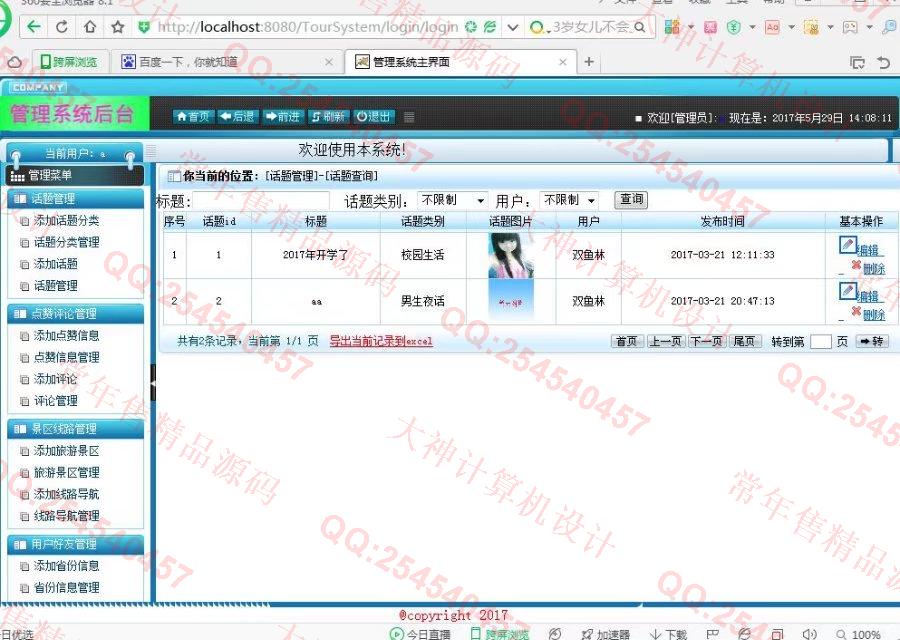
Task: Open 评论管理 menu item
Action: 55,401
